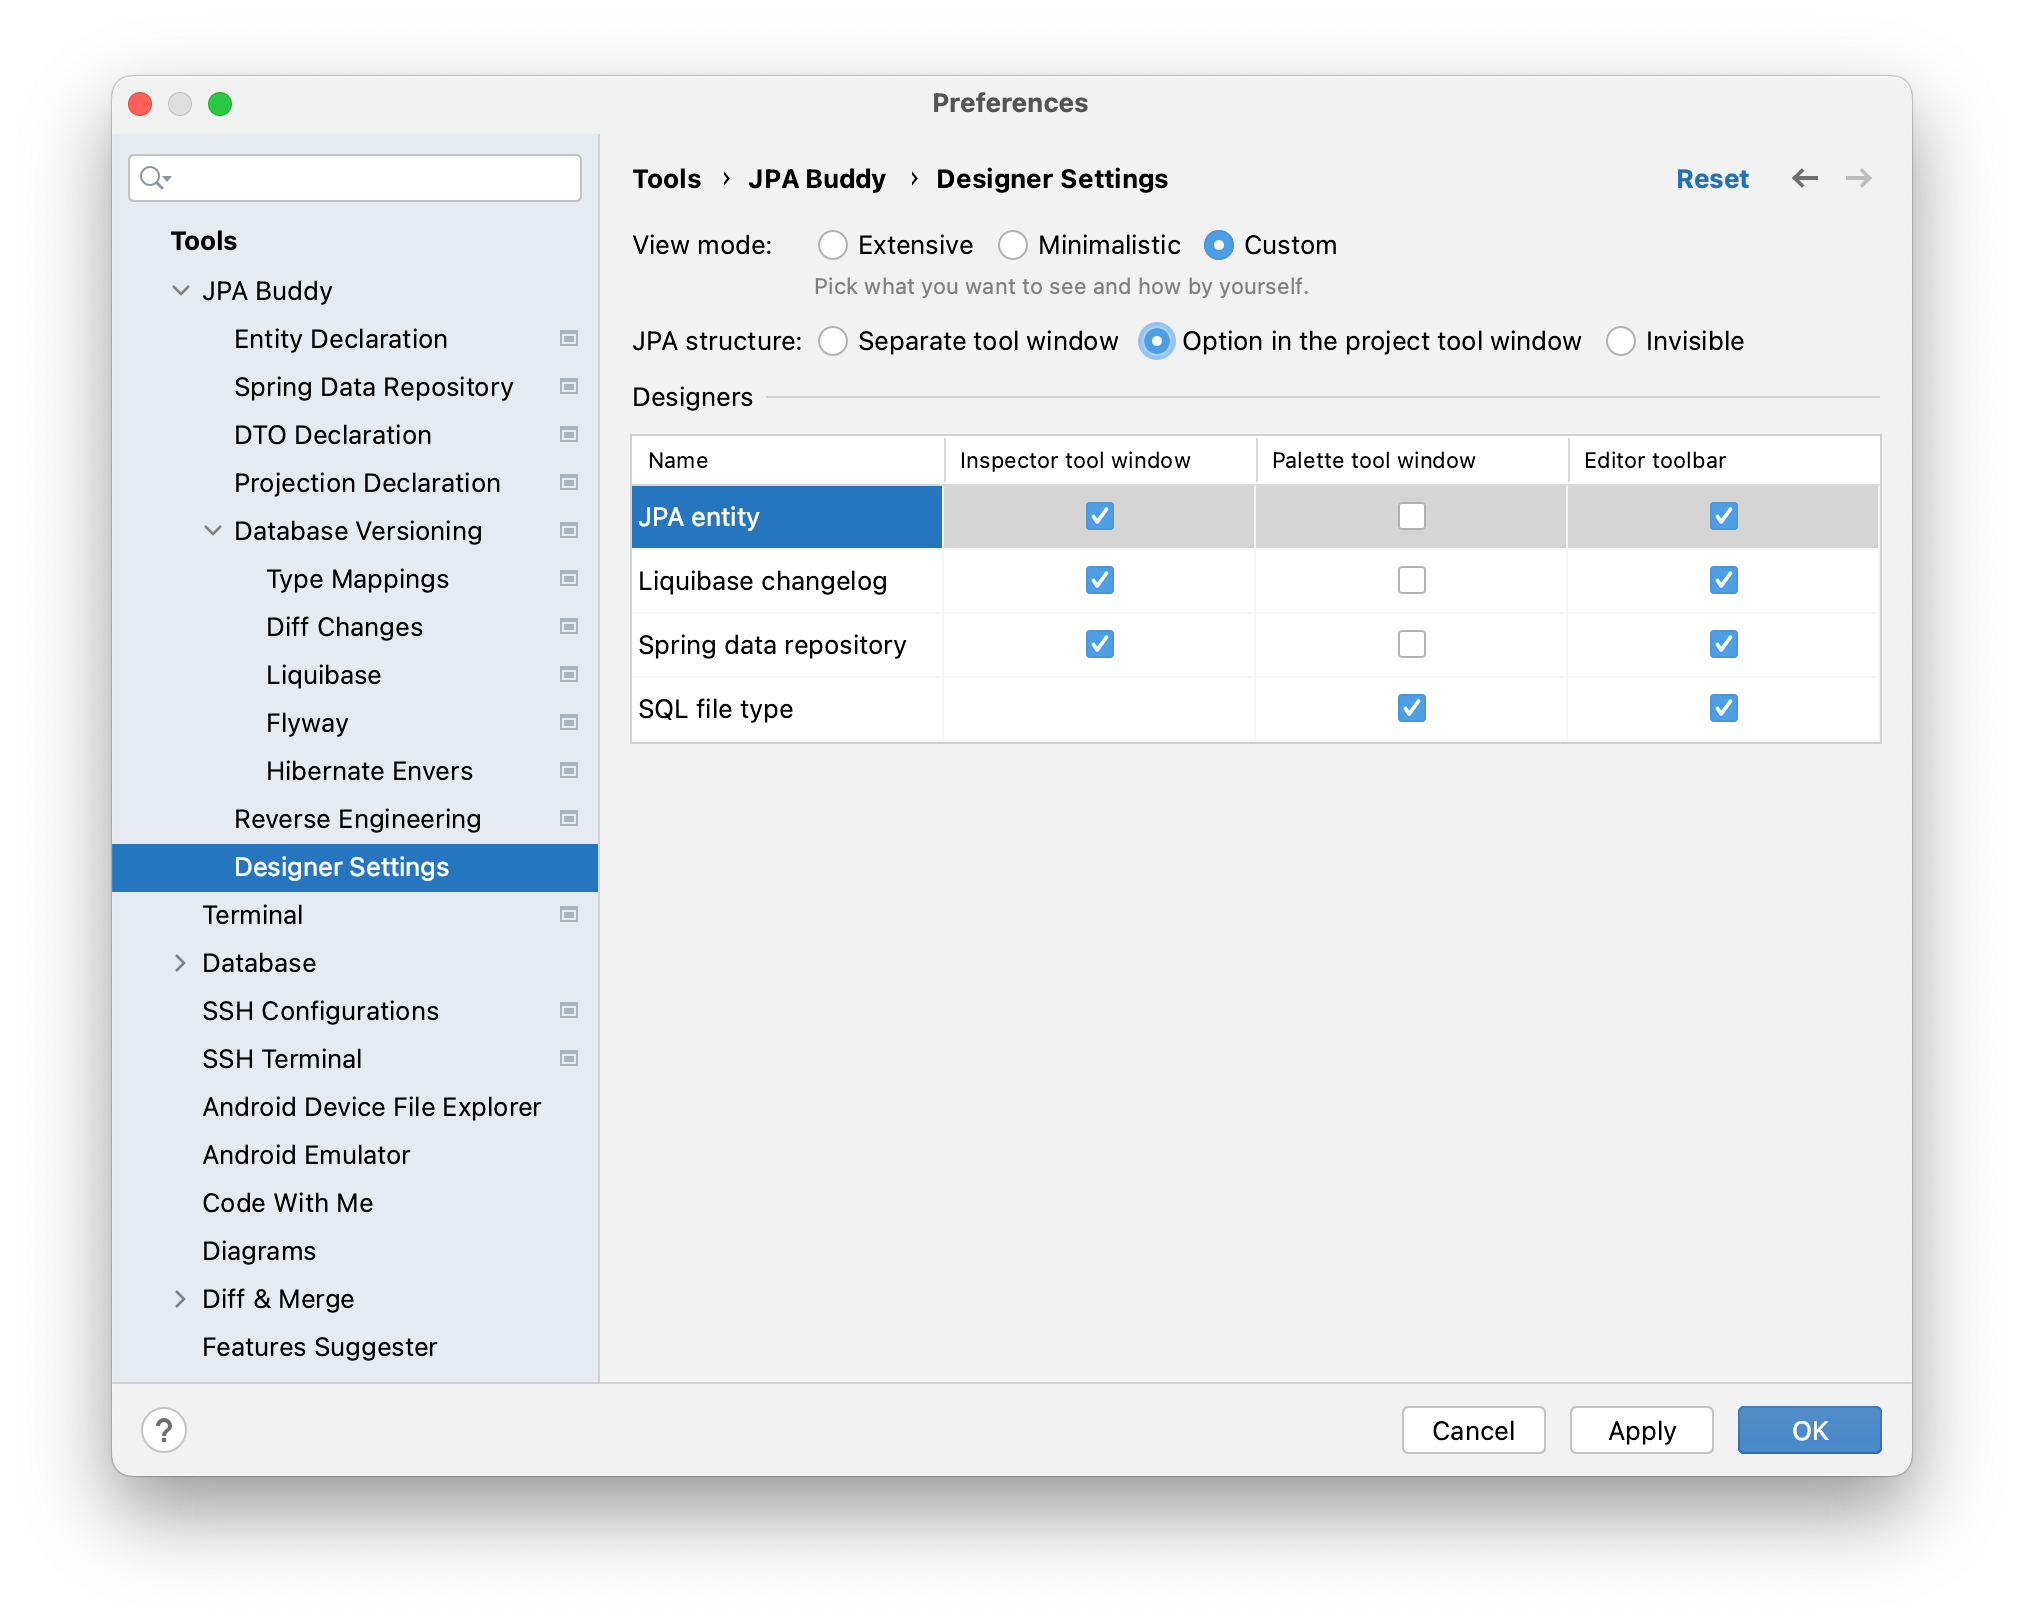Open Reverse Engineering settings
Screen dimensions: 2024x1624
(x=357, y=819)
